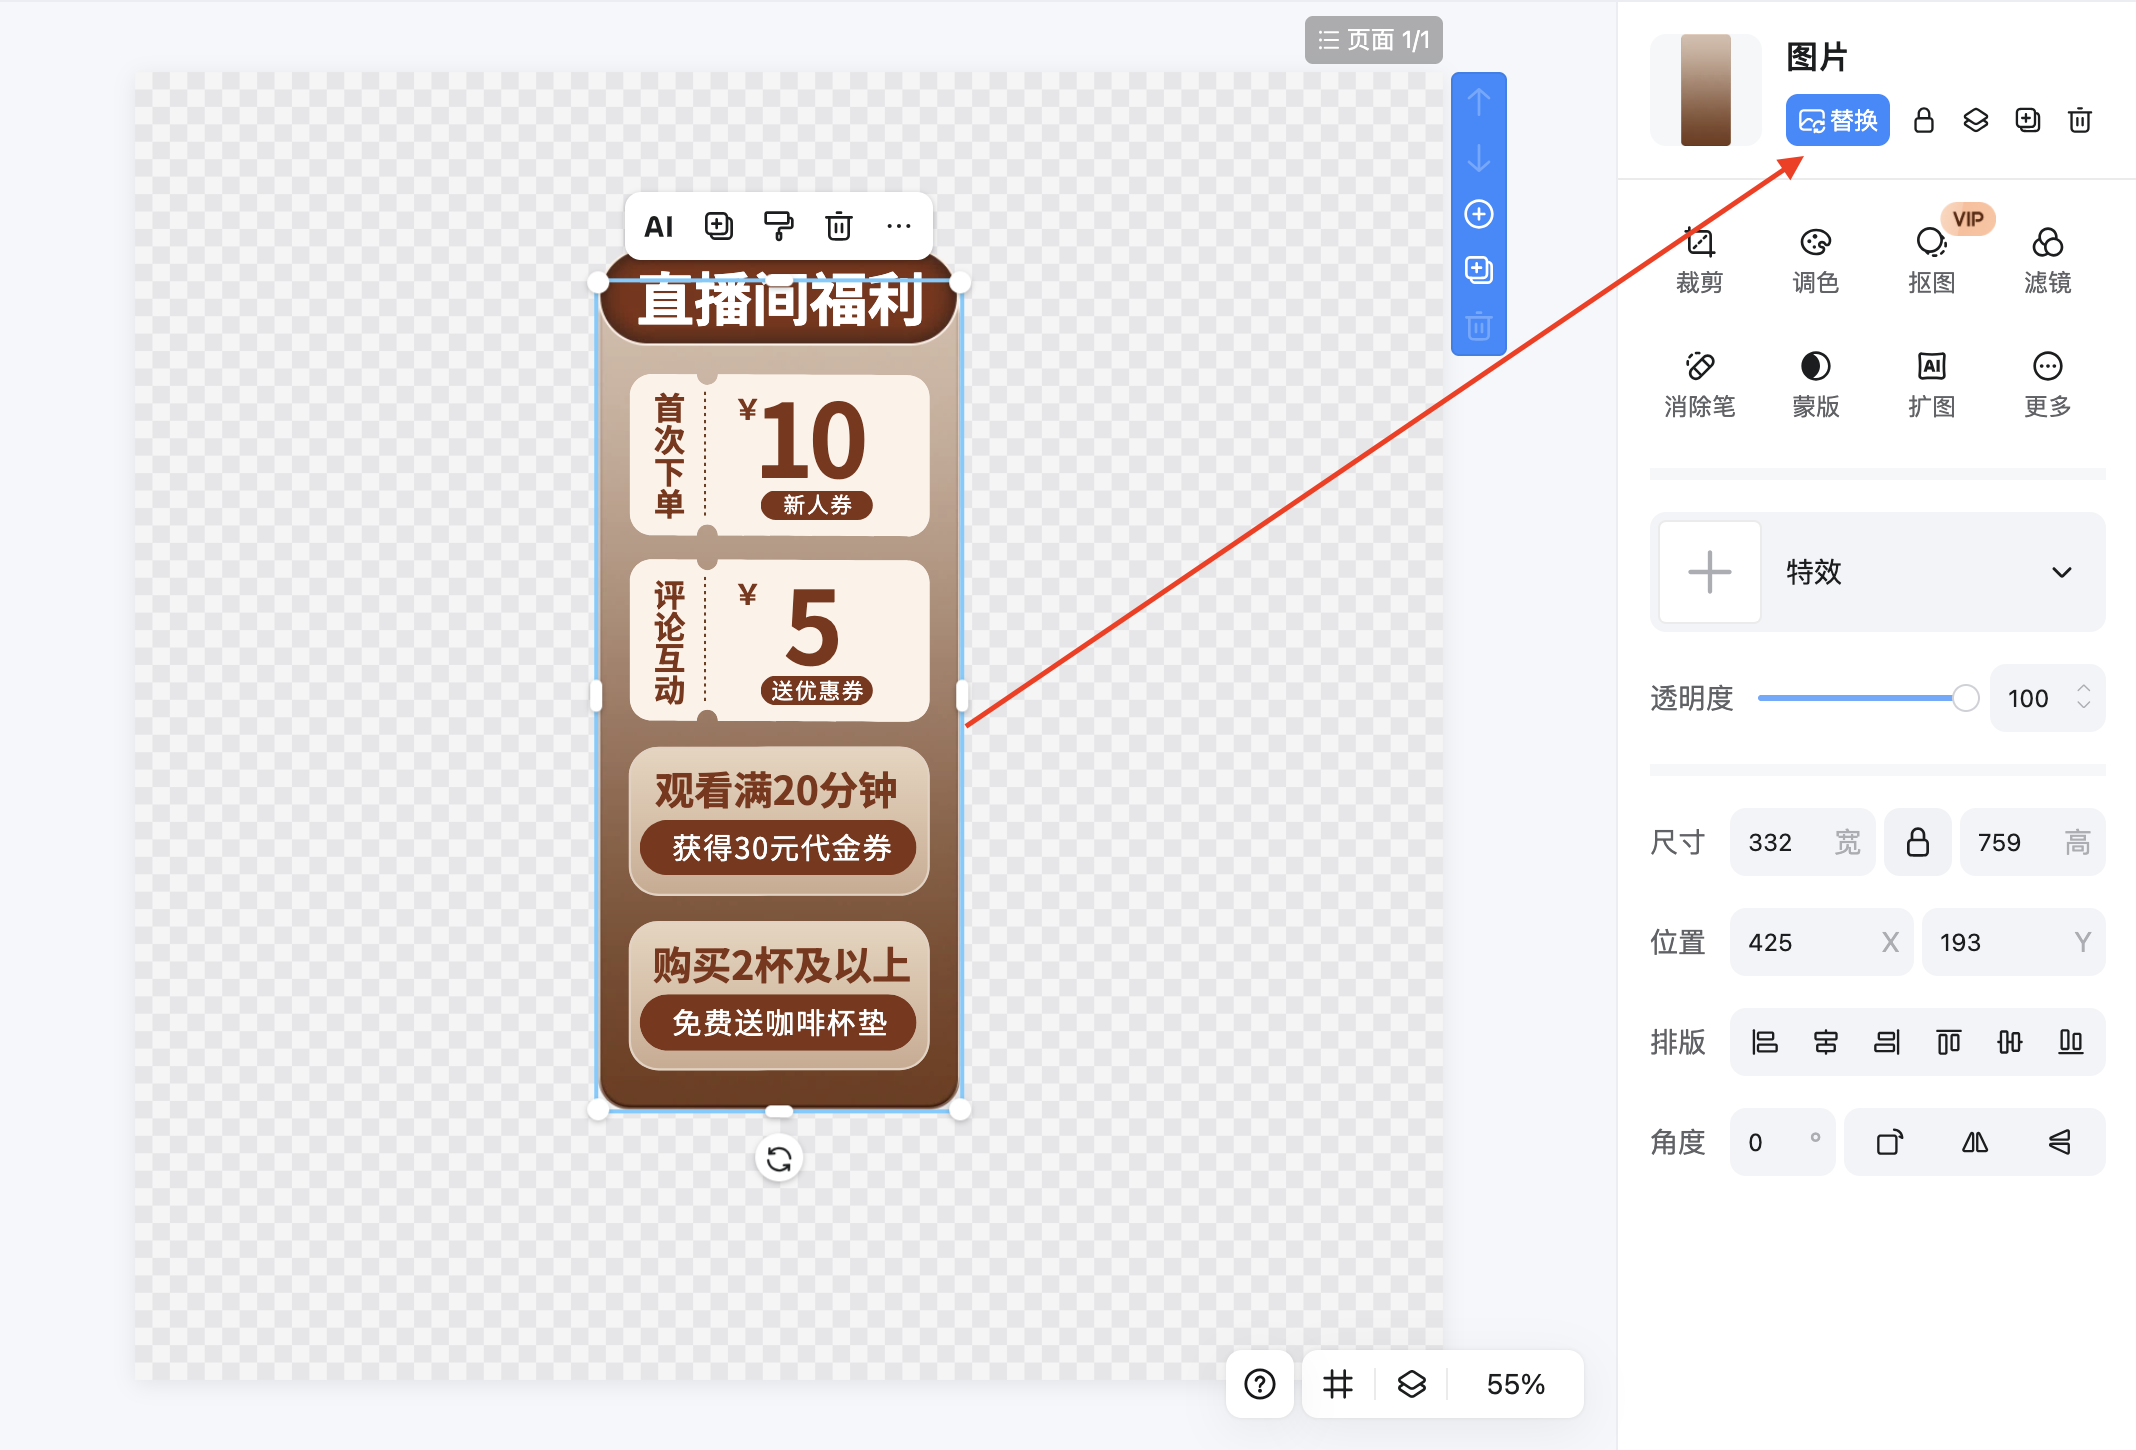Select the 消除笔 eraser pen tool
Viewport: 2136px width, 1450px height.
[1700, 382]
